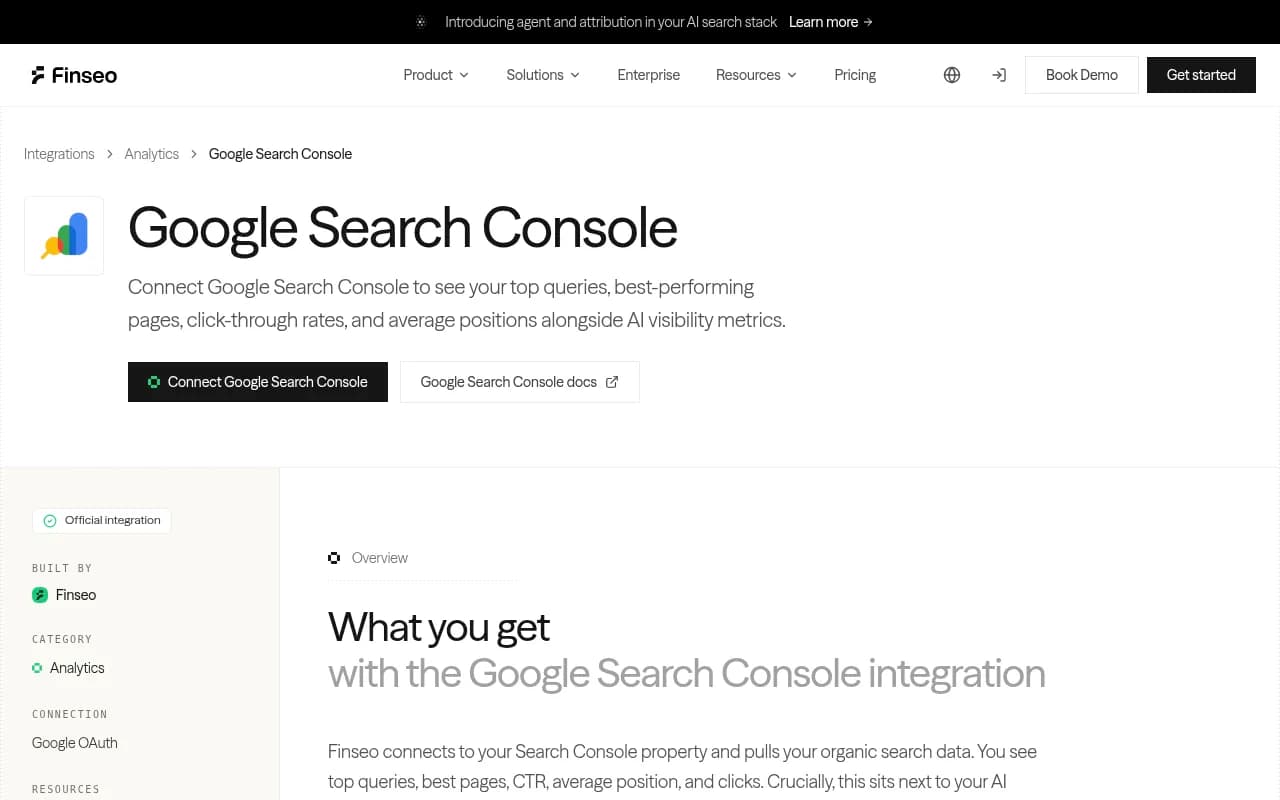
Task: Click the Google Search Console breadcrumb
Action: point(280,154)
